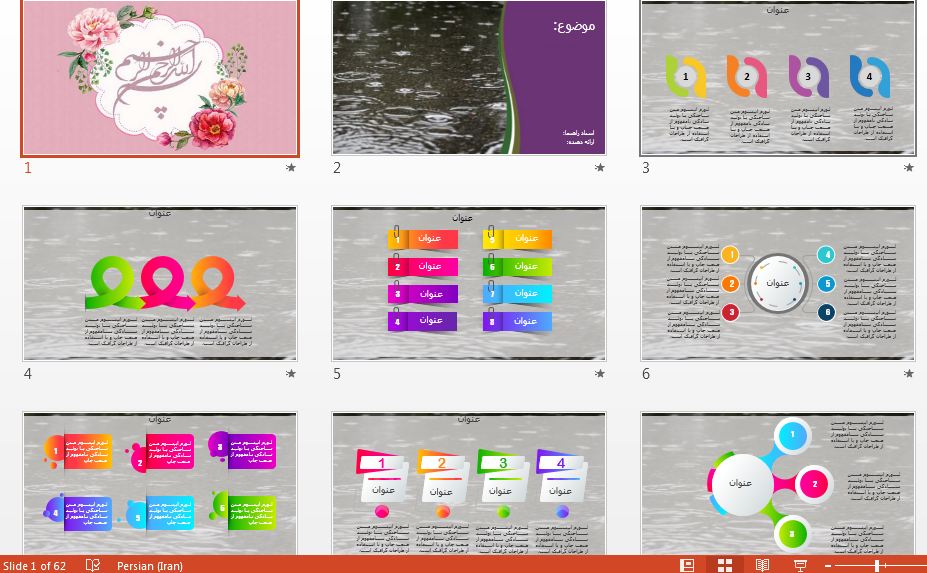This screenshot has width=927, height=573.
Task: Switch to Slide Sorter view icon
Action: (x=725, y=565)
